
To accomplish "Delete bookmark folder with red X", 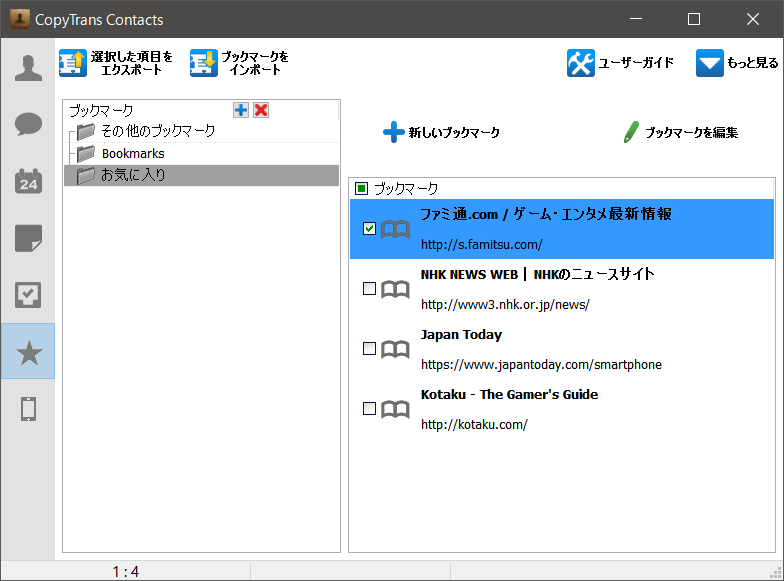I will click(x=261, y=110).
